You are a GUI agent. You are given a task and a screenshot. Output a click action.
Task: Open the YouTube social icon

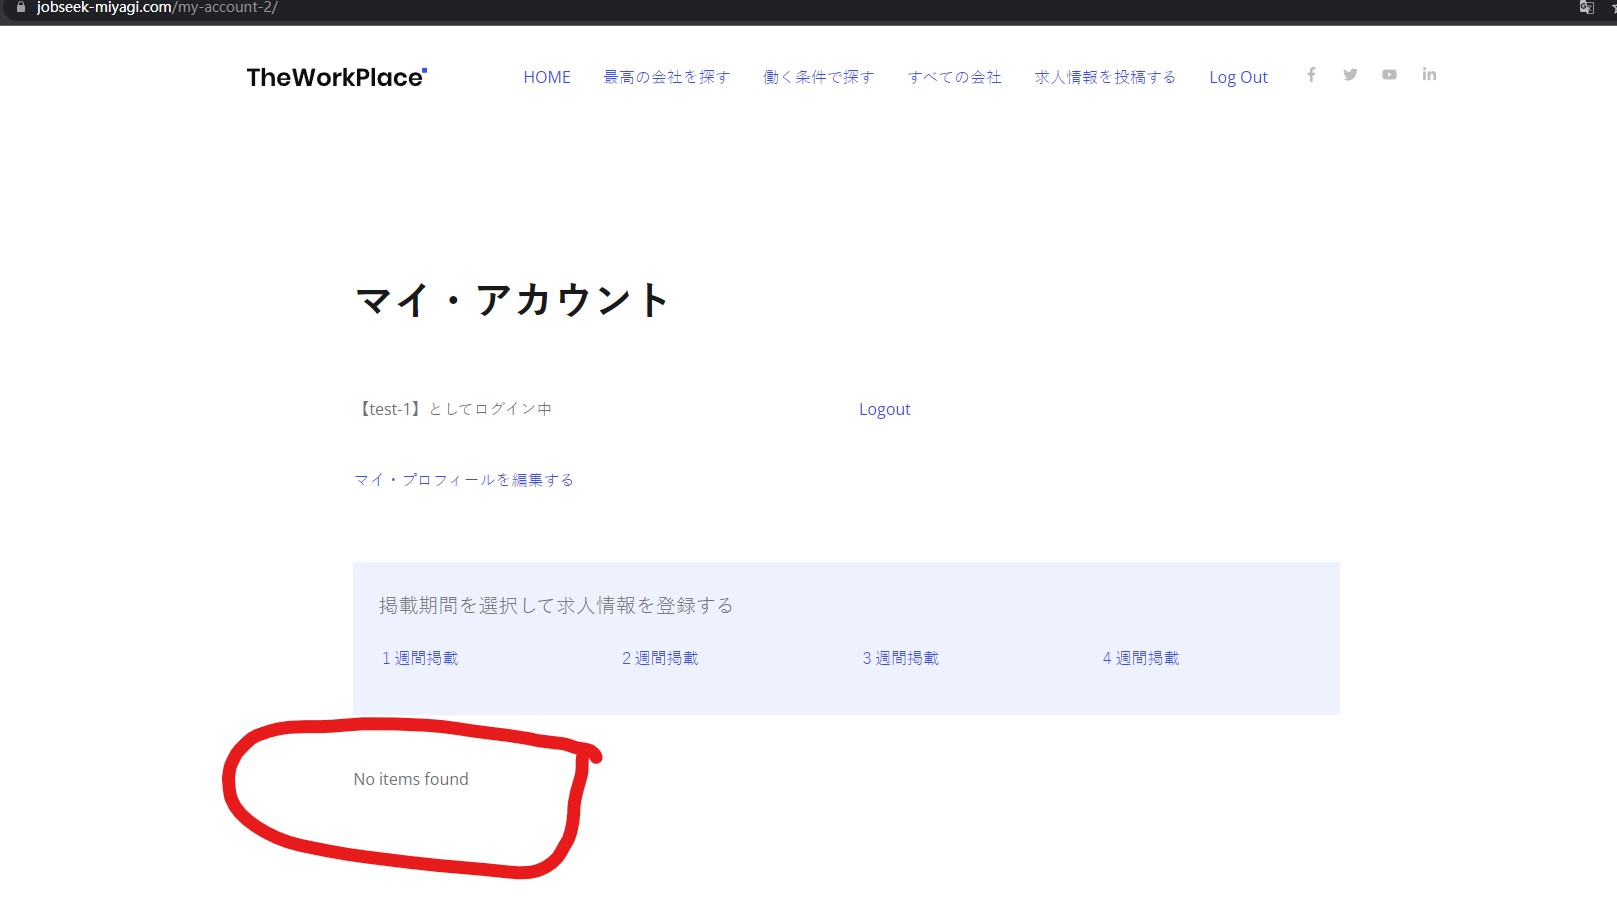click(1389, 75)
